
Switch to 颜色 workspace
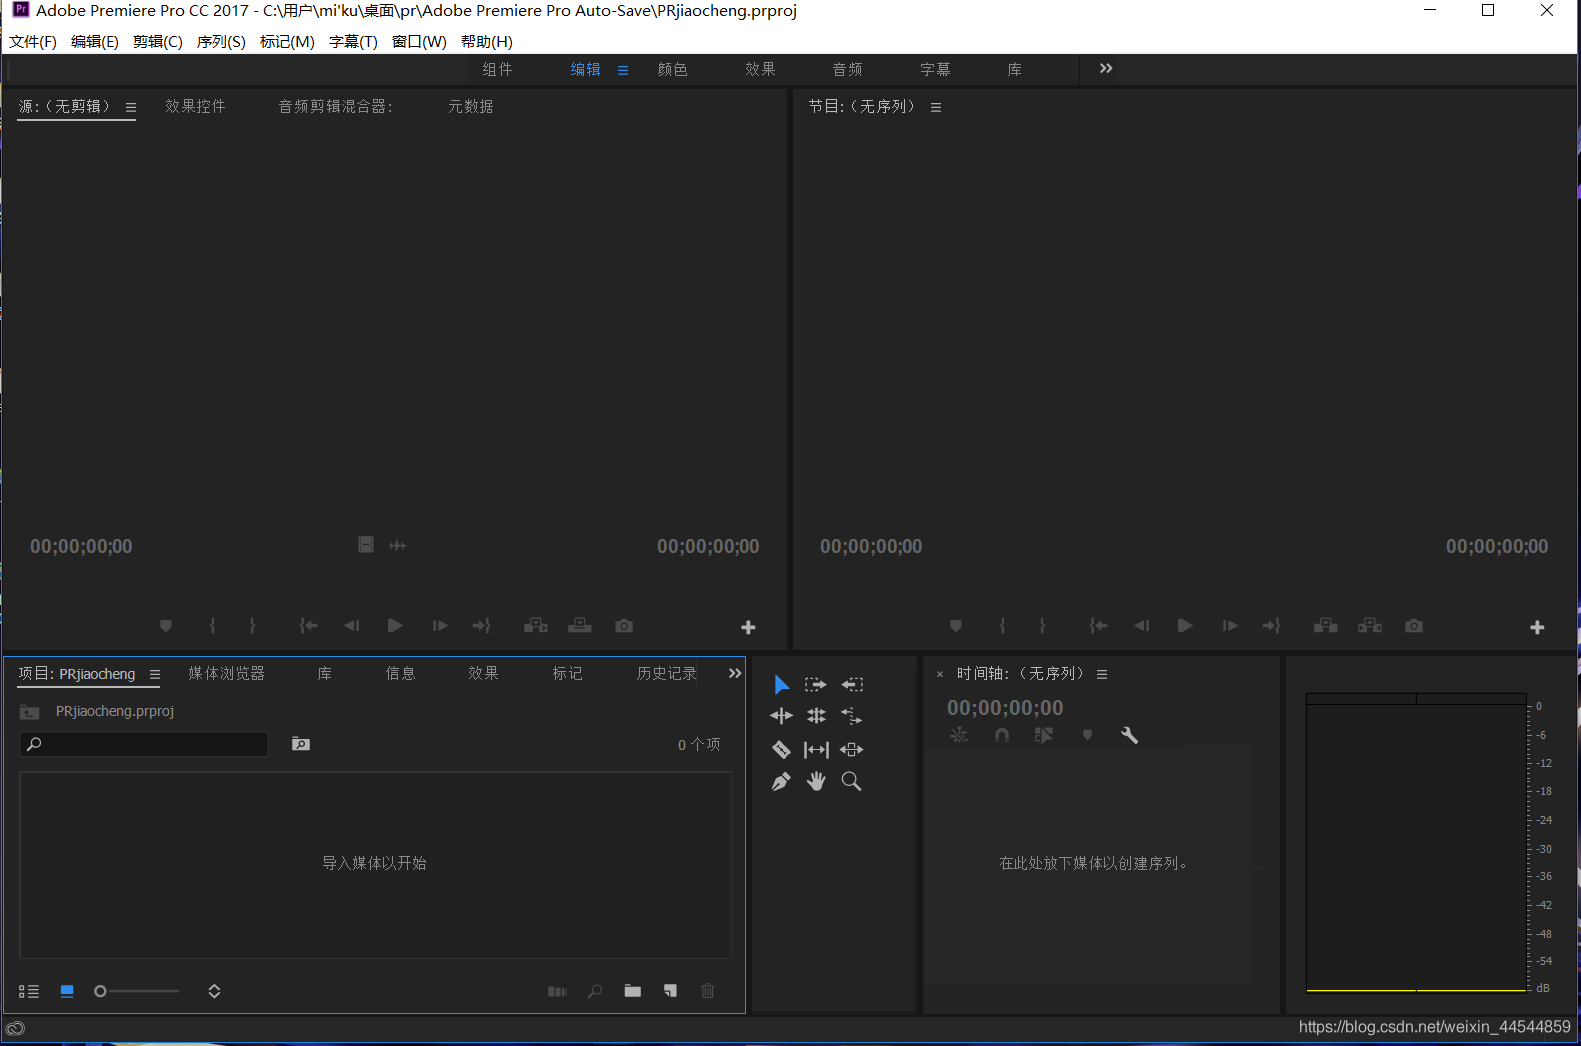[x=673, y=69]
